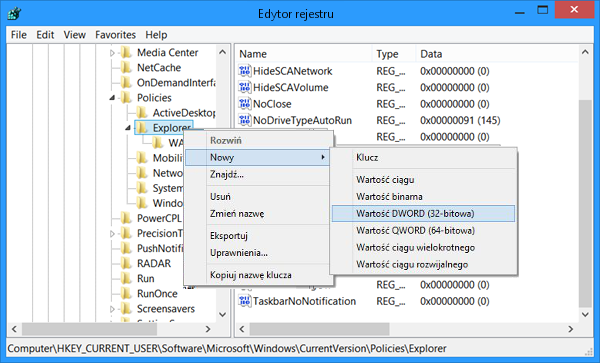Click the NoClose DWORD value icon
Image resolution: width=600 pixels, height=363 pixels.
tap(245, 104)
